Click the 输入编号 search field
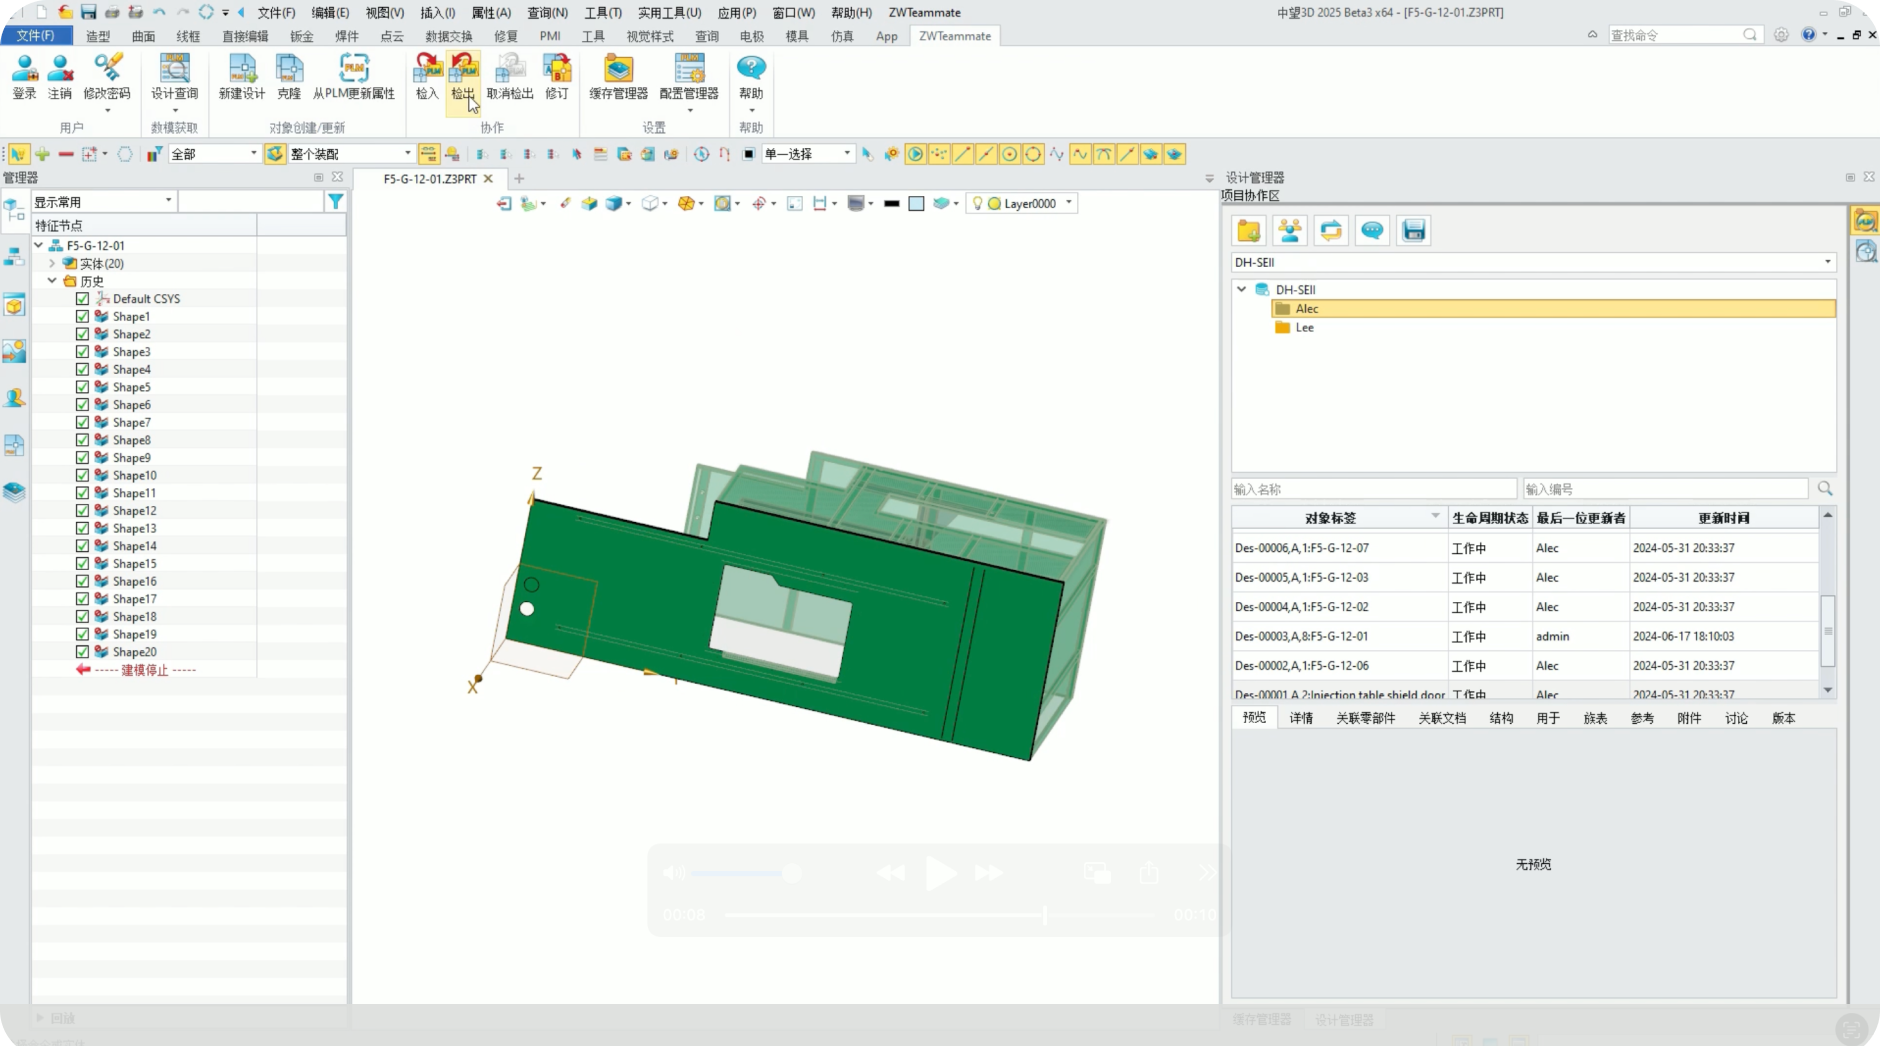The height and width of the screenshot is (1046, 1880). [1665, 489]
